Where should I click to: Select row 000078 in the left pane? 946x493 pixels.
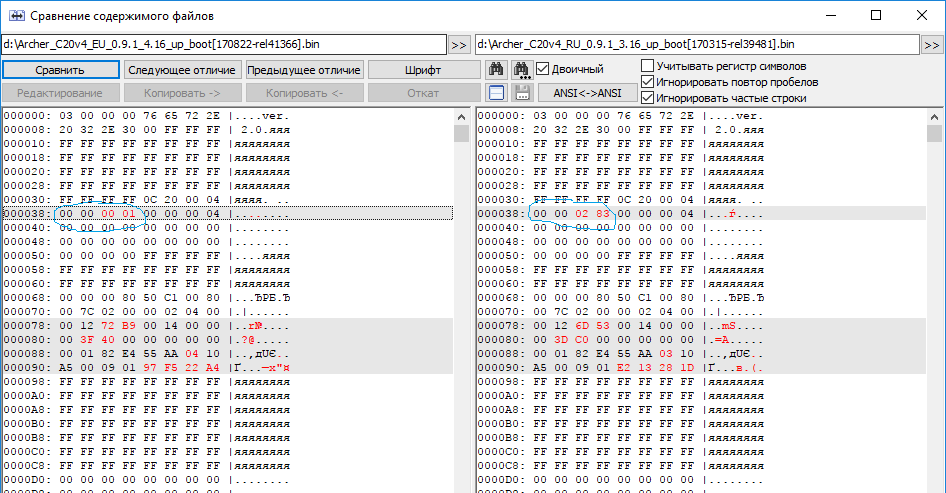227,326
